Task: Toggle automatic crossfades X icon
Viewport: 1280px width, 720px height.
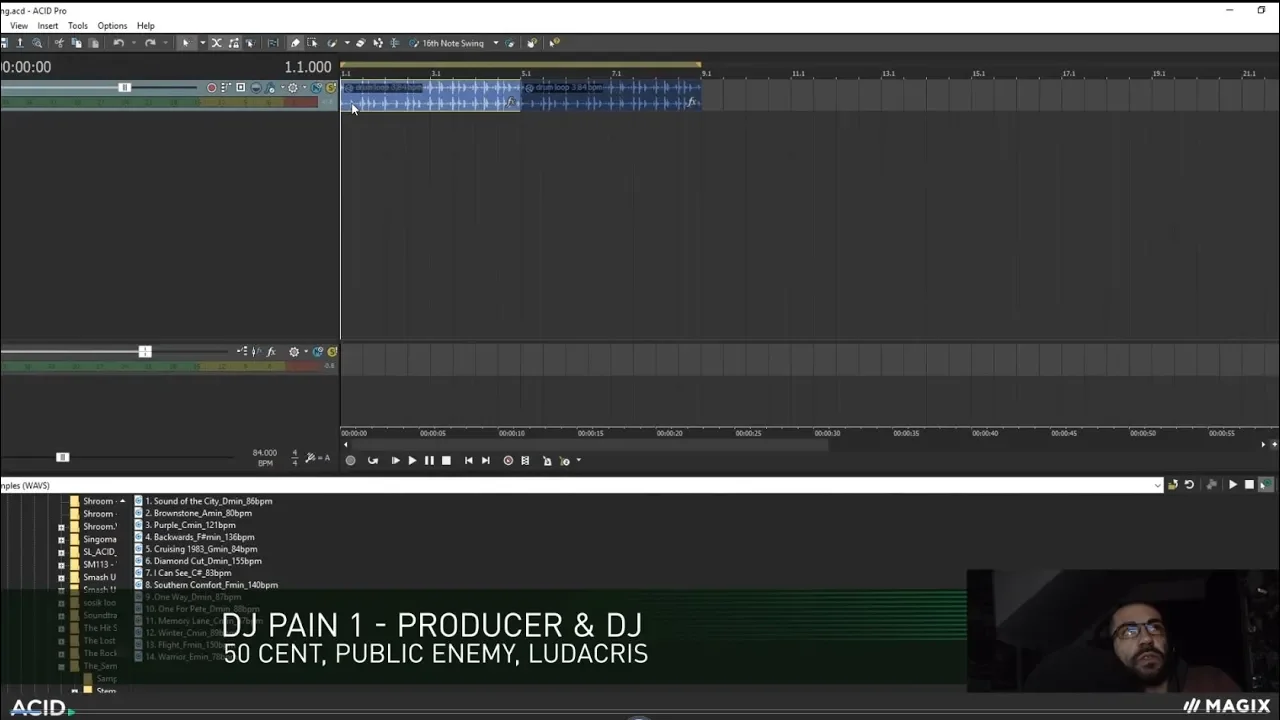Action: point(216,43)
